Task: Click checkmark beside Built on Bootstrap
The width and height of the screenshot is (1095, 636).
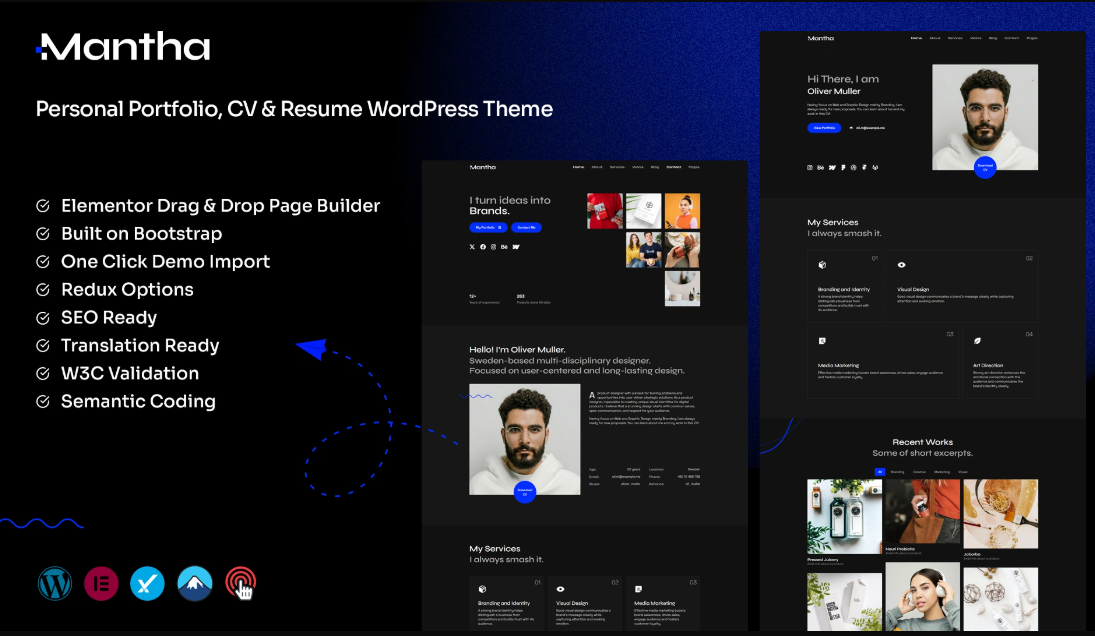Action: point(43,234)
